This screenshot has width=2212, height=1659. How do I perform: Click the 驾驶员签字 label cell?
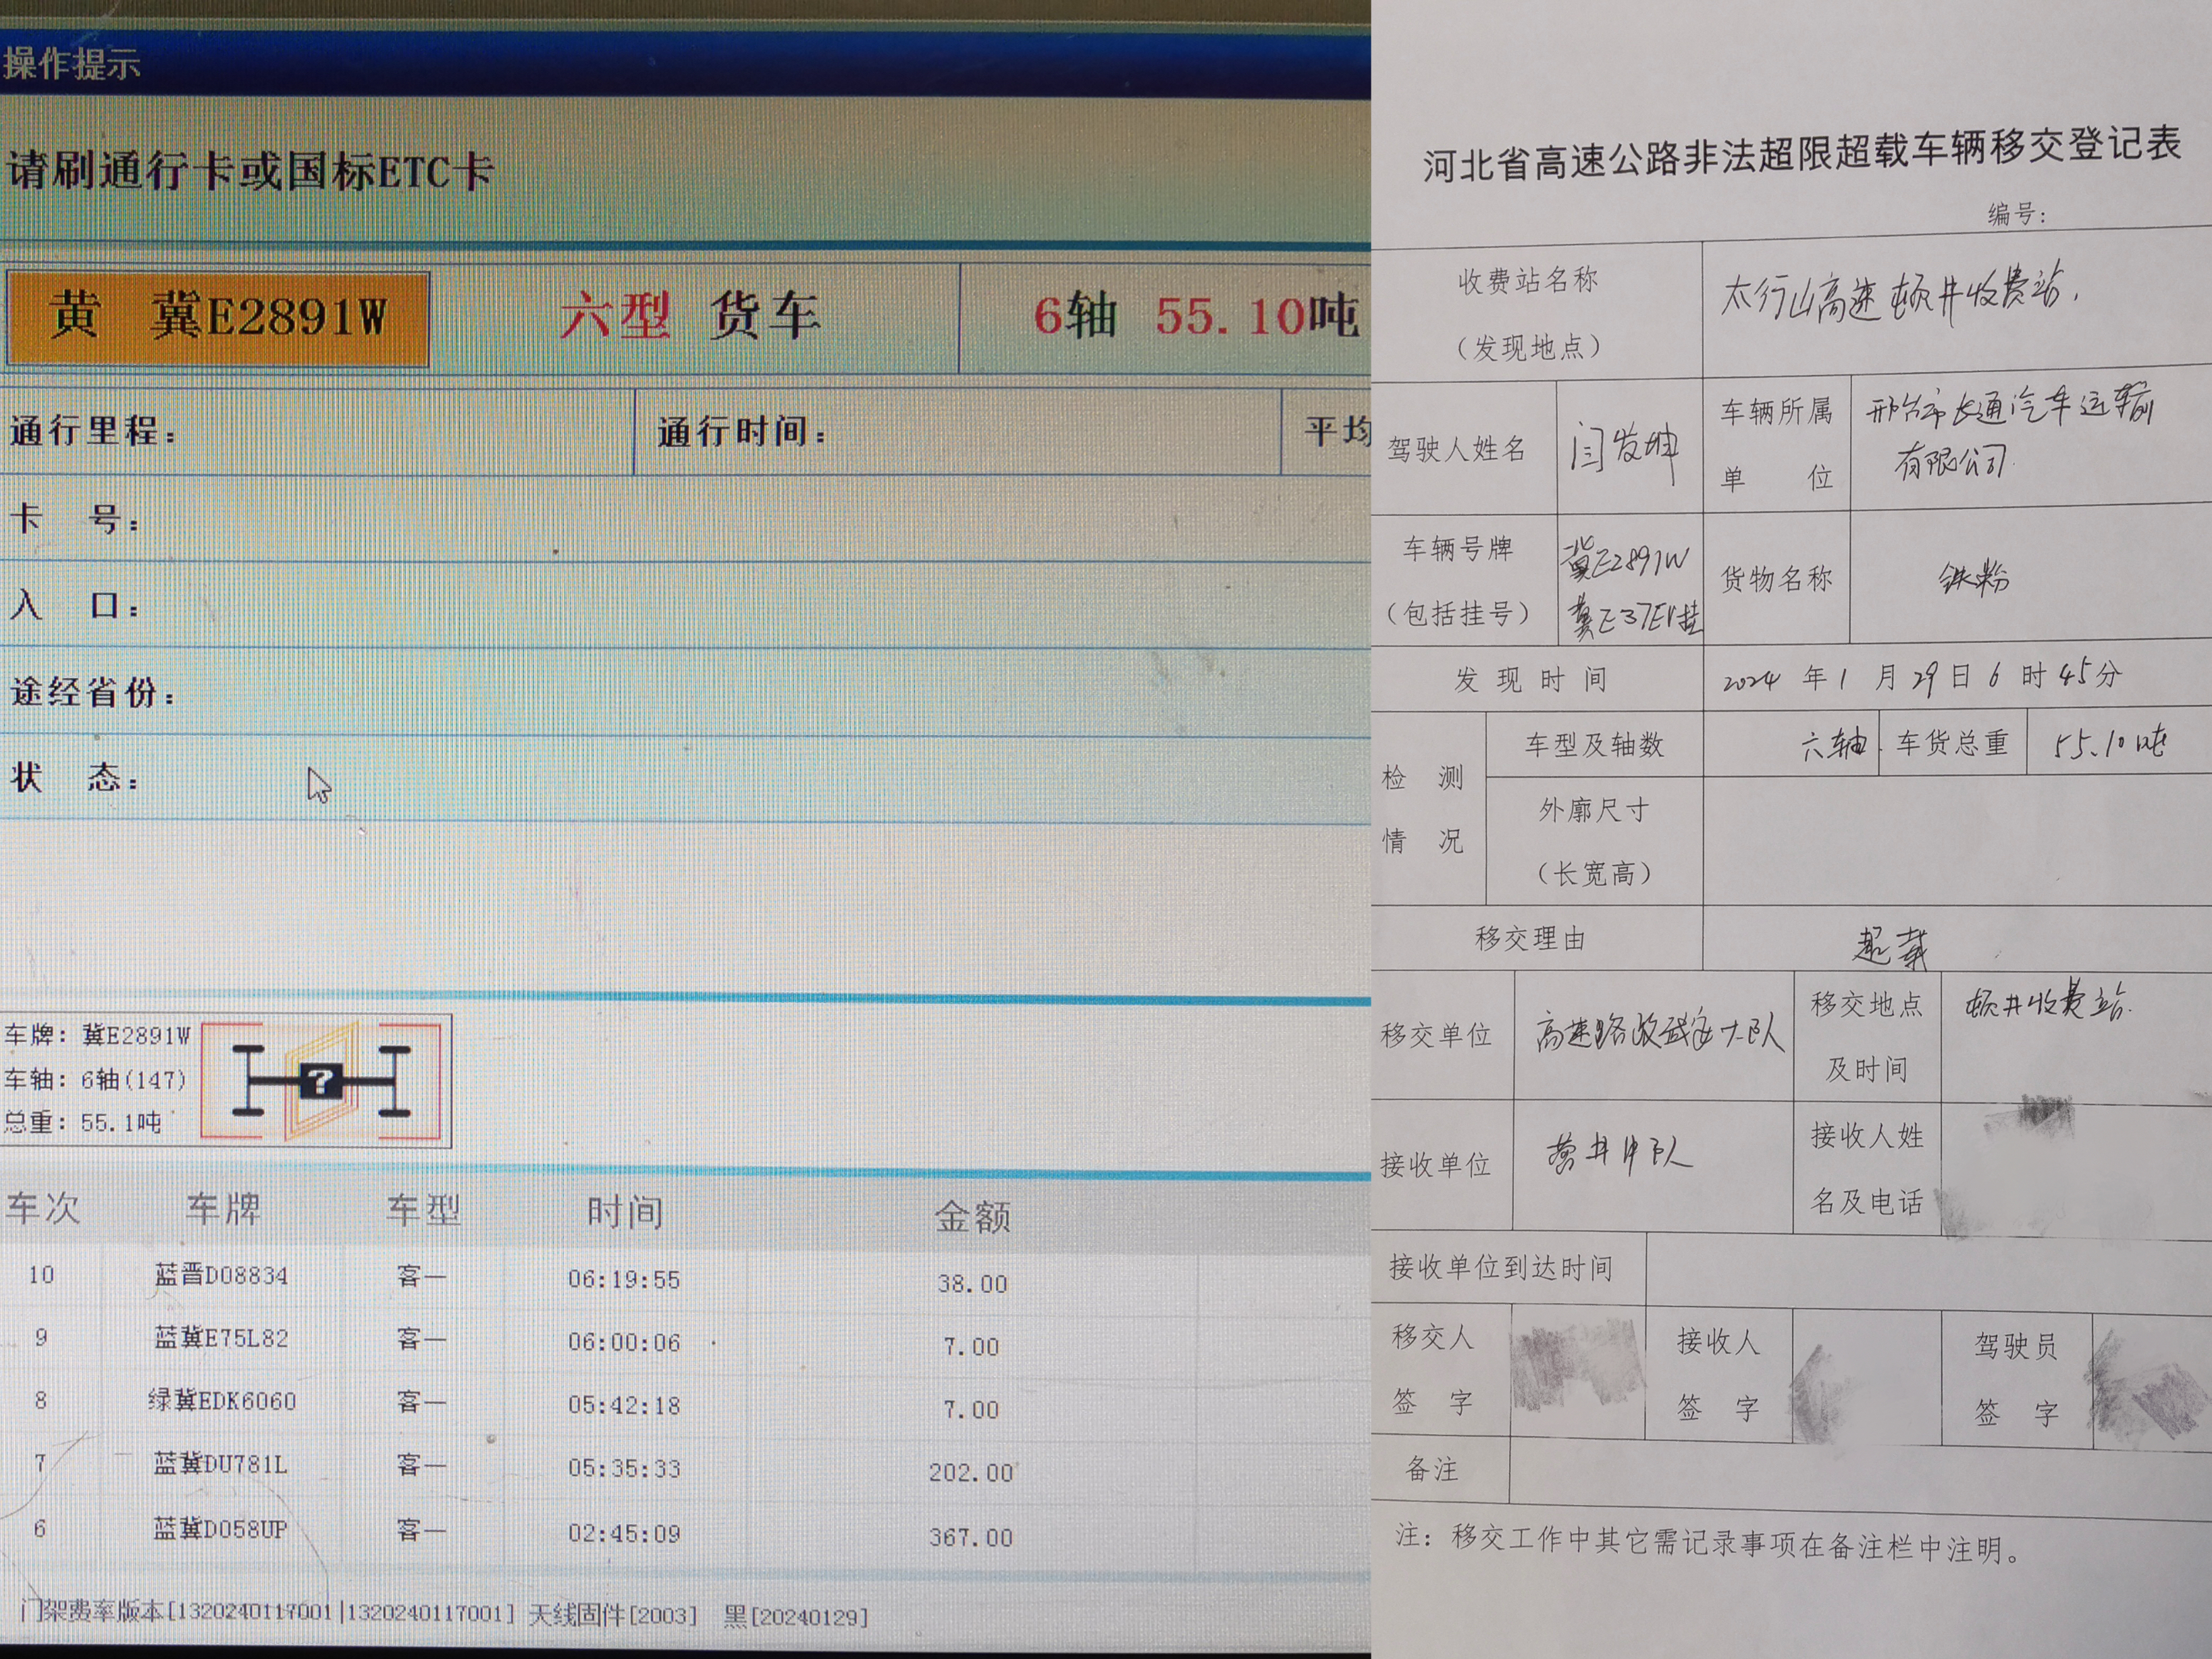pyautogui.click(x=2016, y=1379)
